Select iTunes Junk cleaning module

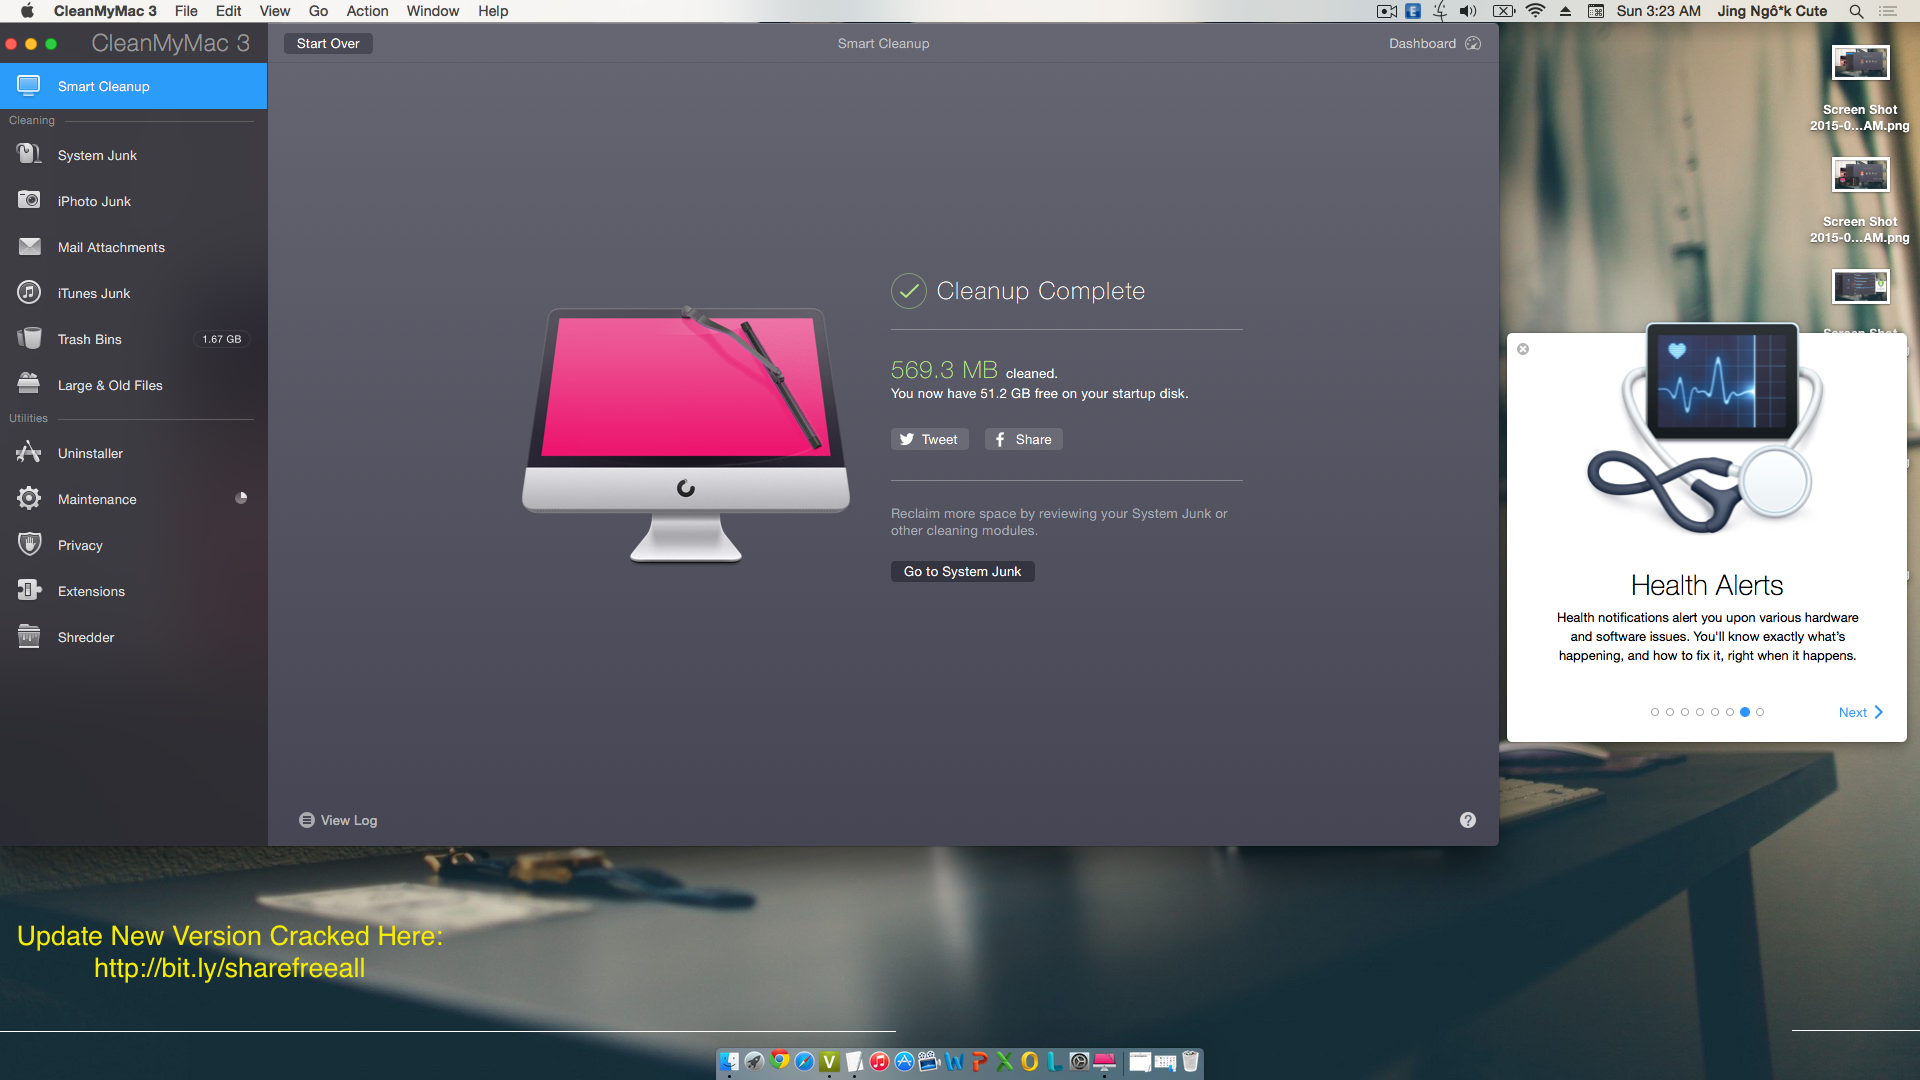point(94,293)
